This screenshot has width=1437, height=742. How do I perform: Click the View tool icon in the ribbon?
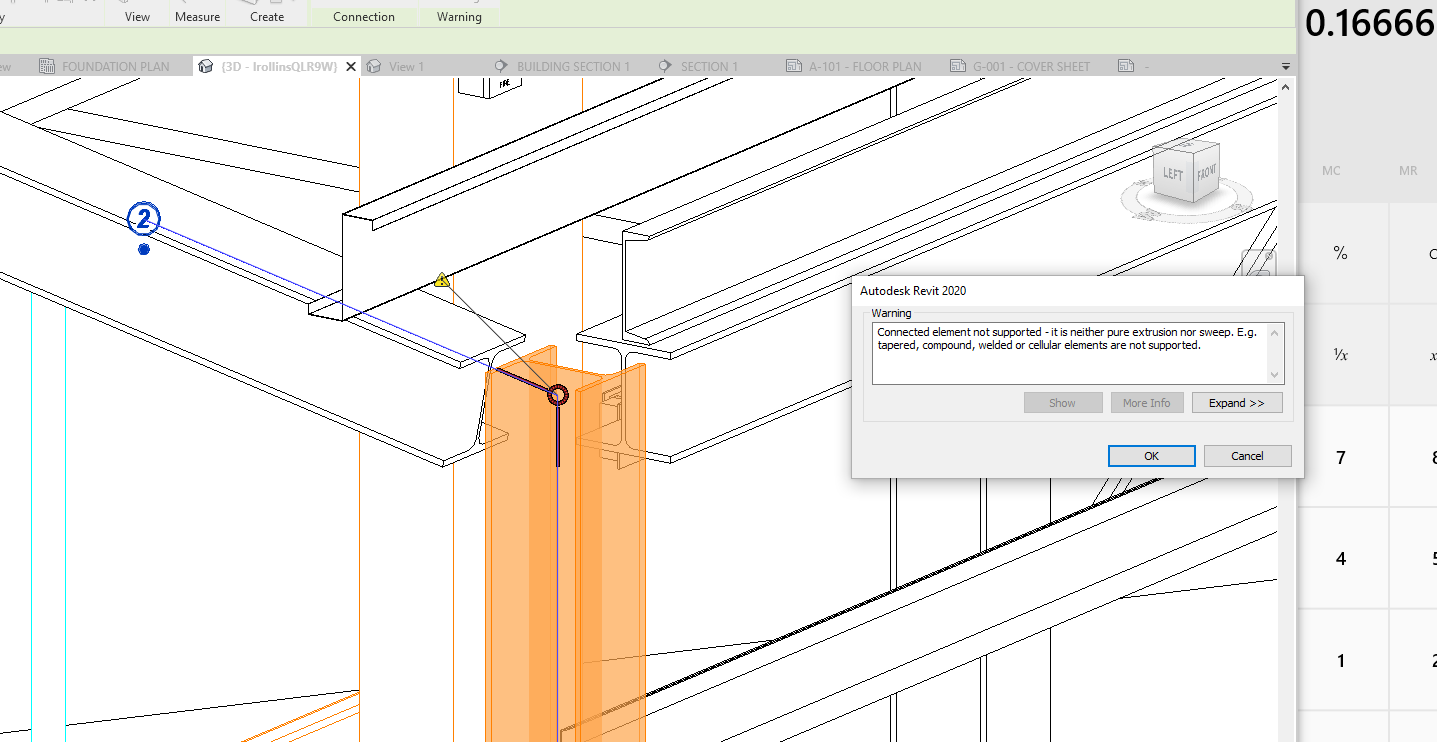(135, 16)
